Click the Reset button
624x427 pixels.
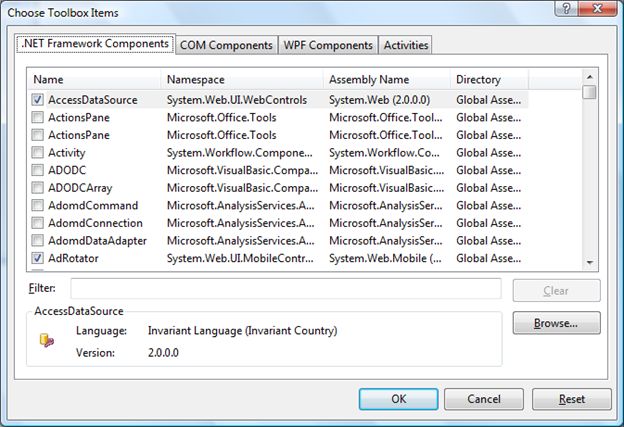(x=571, y=399)
